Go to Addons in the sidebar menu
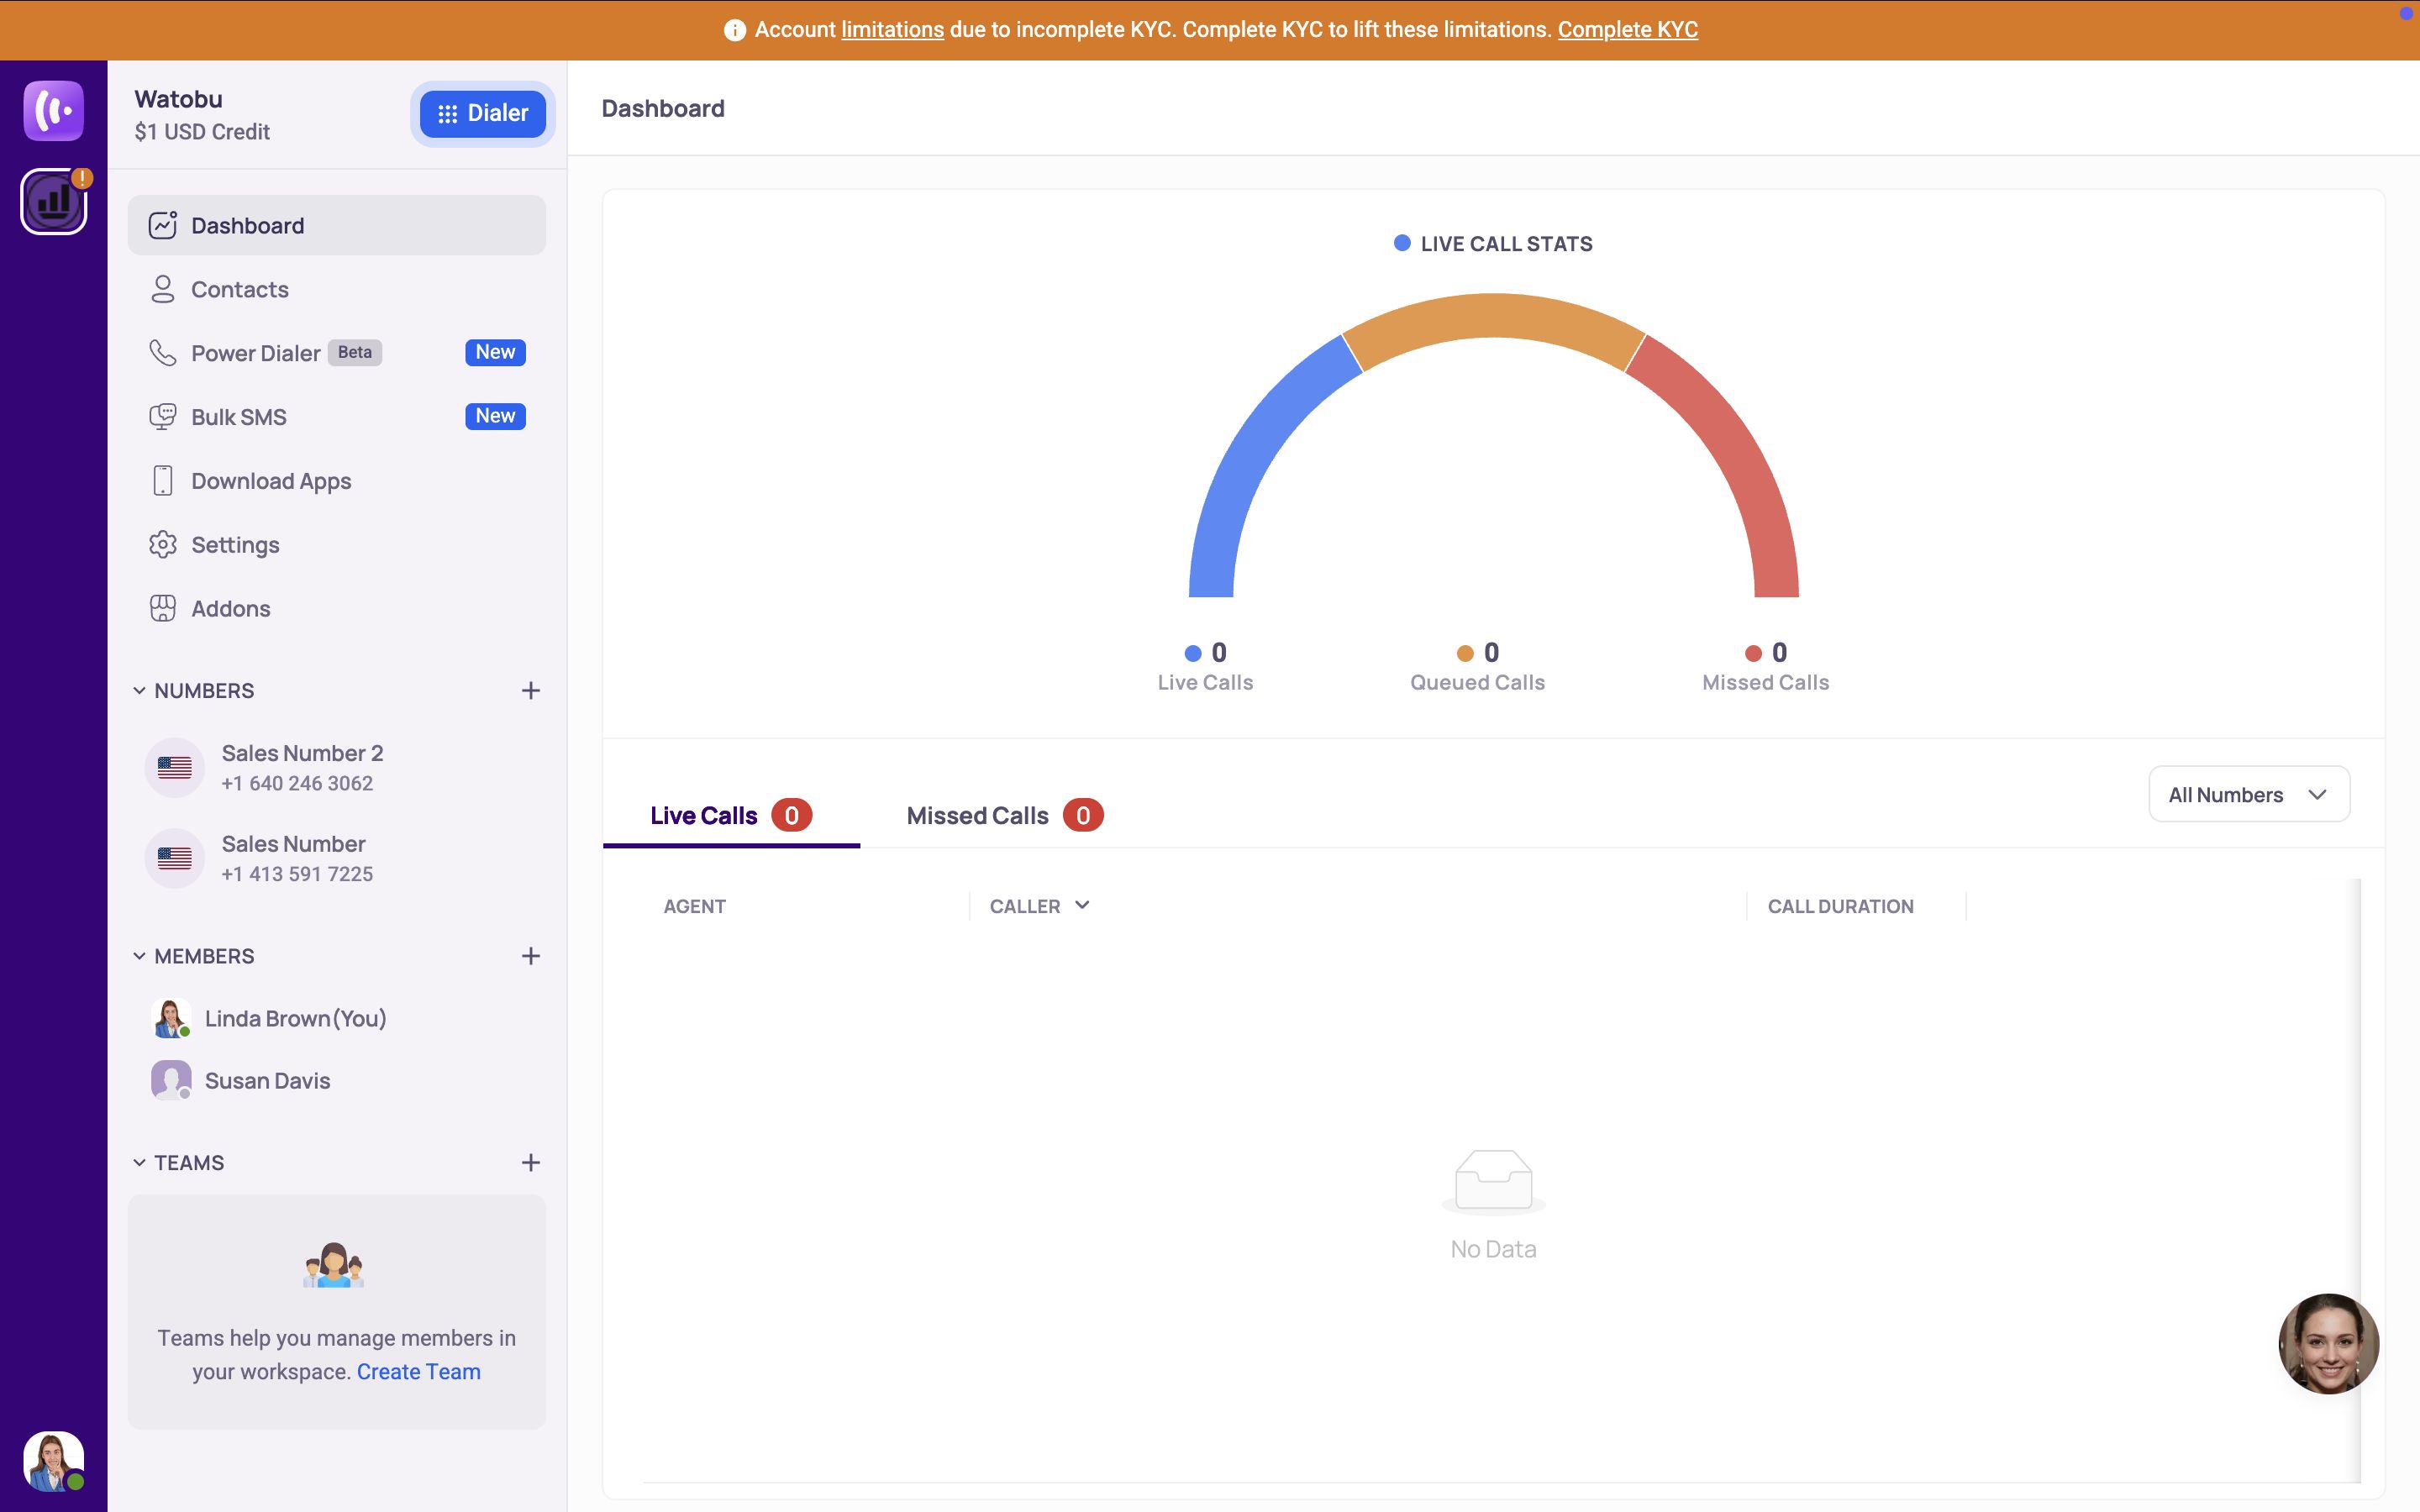Image resolution: width=2420 pixels, height=1512 pixels. click(x=336, y=608)
